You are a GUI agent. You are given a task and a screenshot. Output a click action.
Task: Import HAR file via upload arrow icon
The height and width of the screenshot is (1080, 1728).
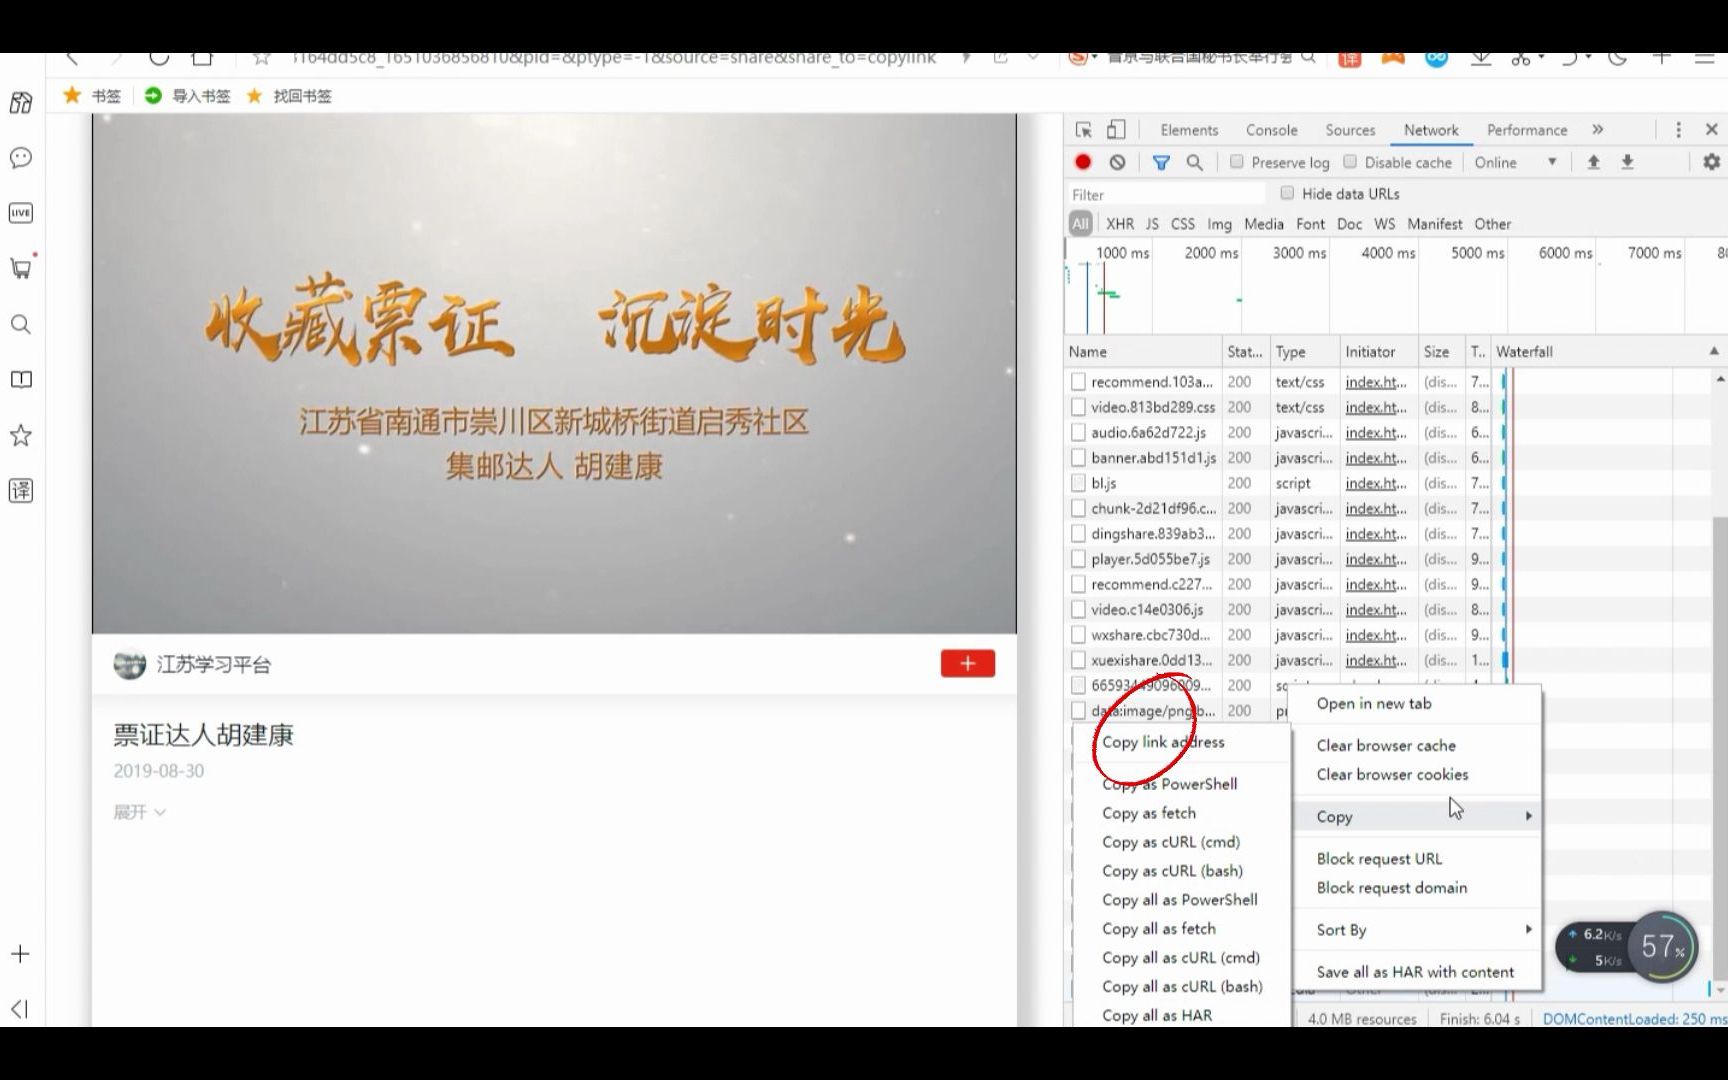pyautogui.click(x=1592, y=162)
